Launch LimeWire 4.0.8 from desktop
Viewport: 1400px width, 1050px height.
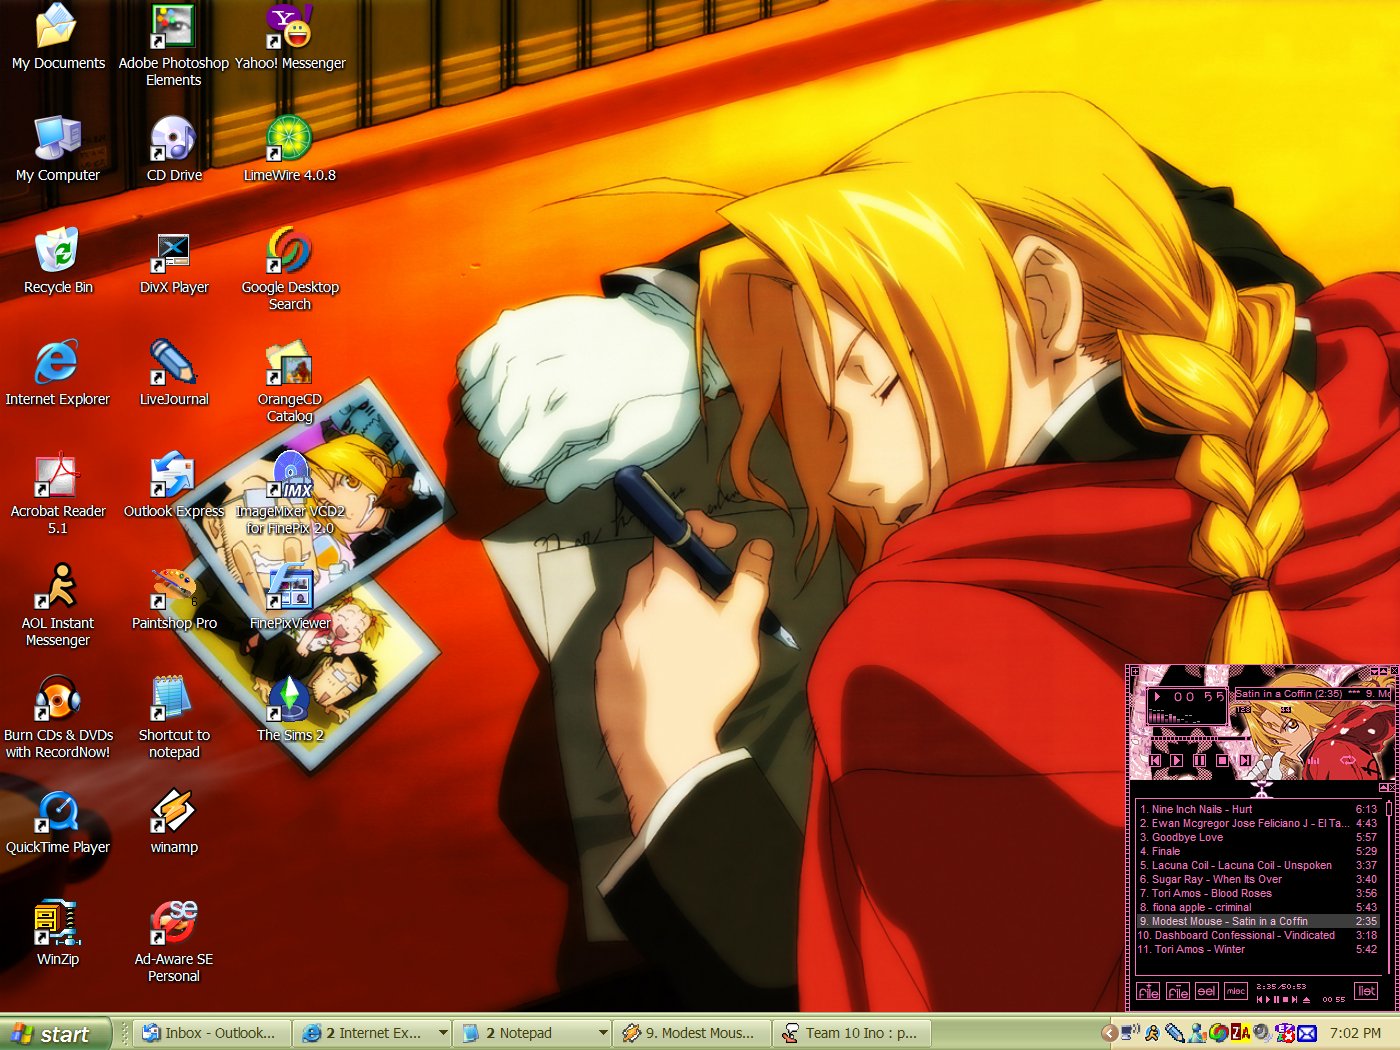click(x=290, y=150)
